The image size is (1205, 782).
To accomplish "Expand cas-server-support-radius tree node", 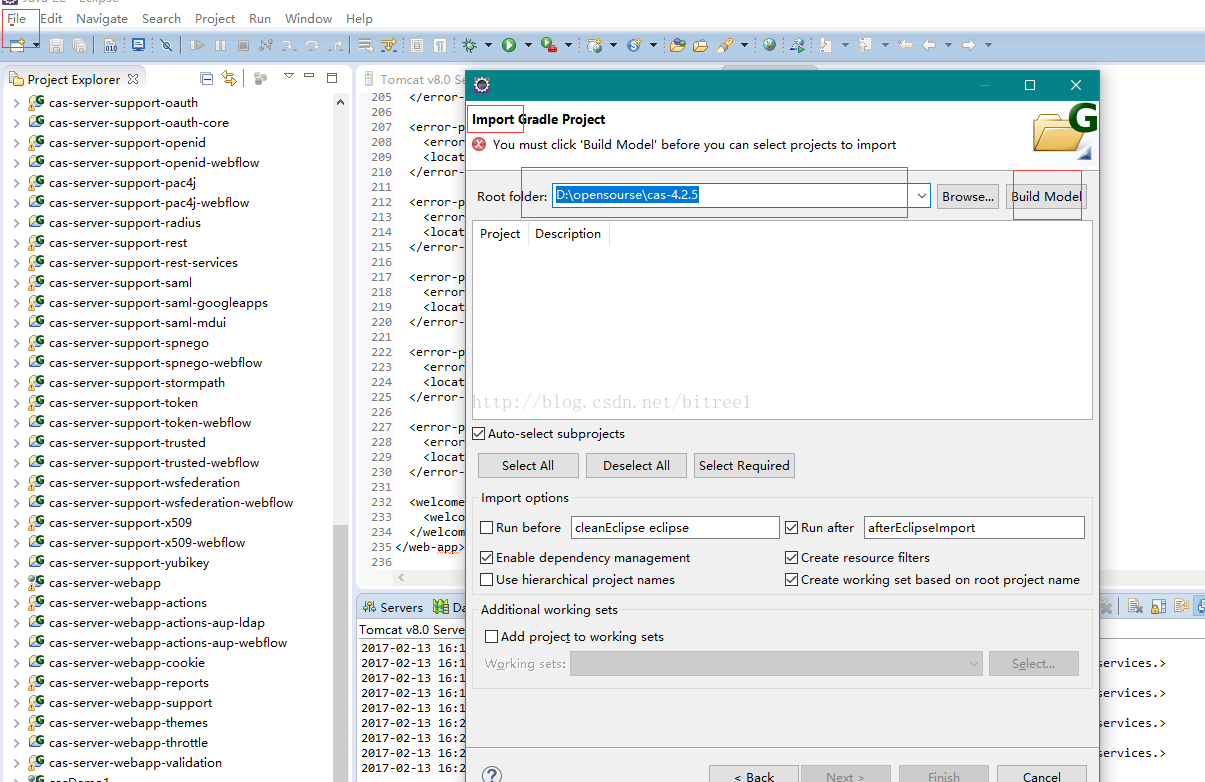I will pos(15,223).
